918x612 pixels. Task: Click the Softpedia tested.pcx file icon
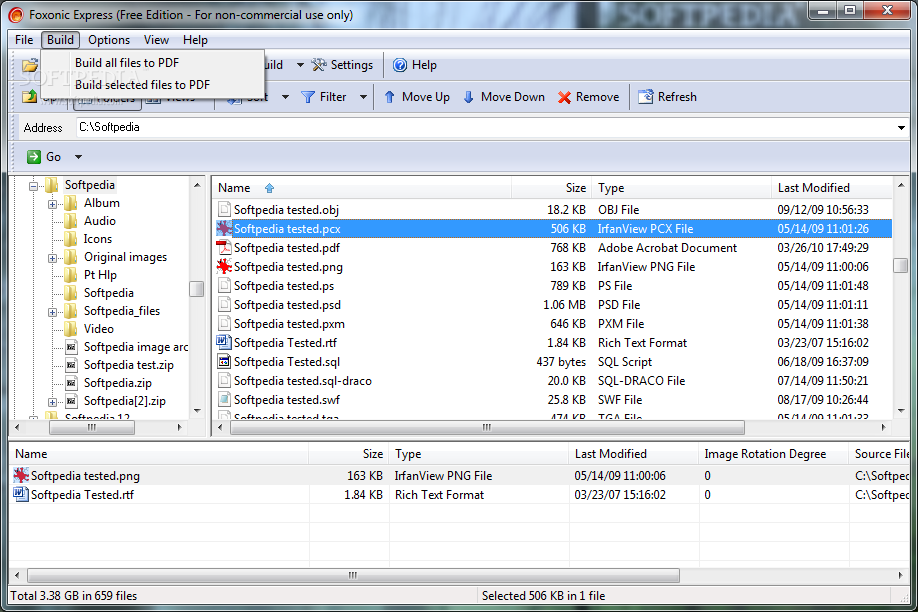pos(224,228)
